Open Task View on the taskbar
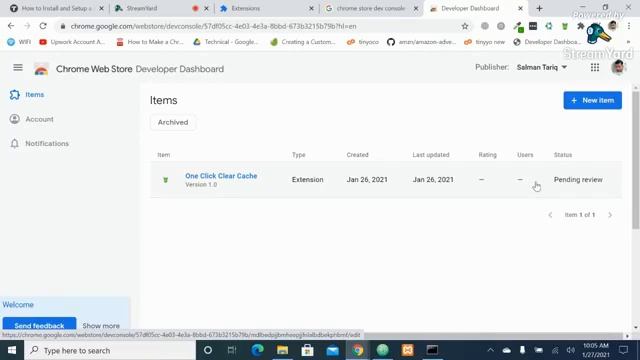 coord(232,350)
